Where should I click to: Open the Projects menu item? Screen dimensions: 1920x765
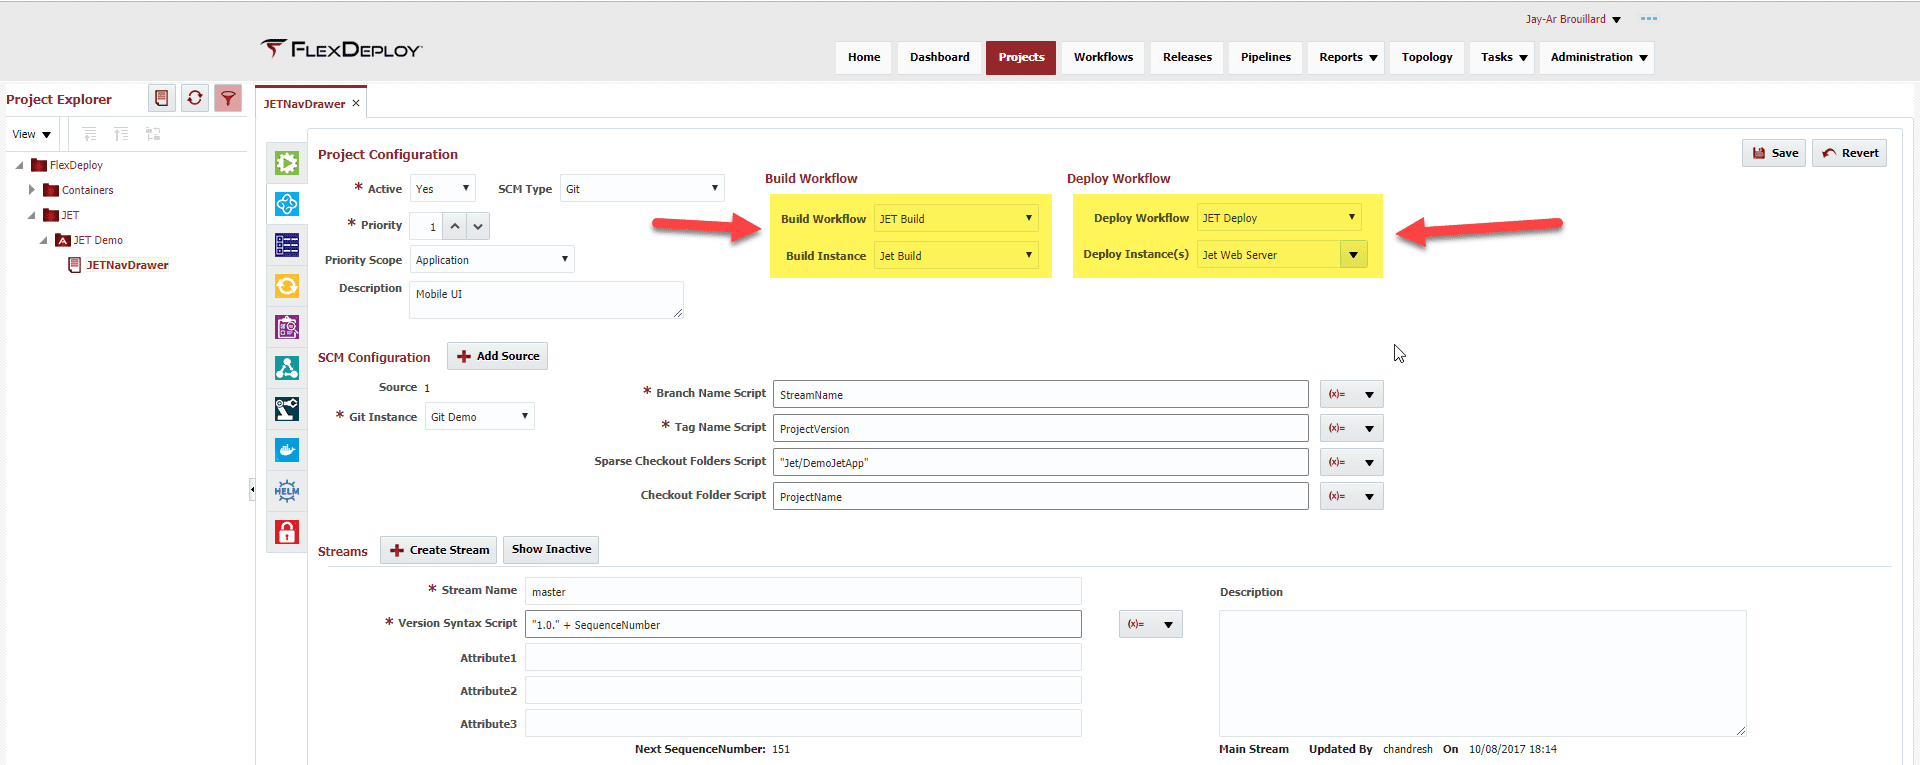click(1021, 57)
